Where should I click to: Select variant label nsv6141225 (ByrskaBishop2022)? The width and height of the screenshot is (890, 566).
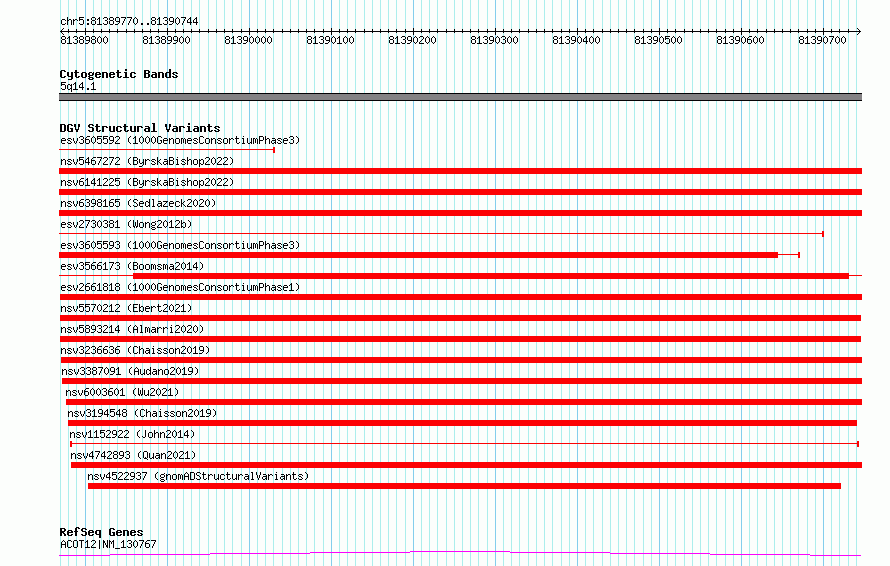(x=147, y=182)
